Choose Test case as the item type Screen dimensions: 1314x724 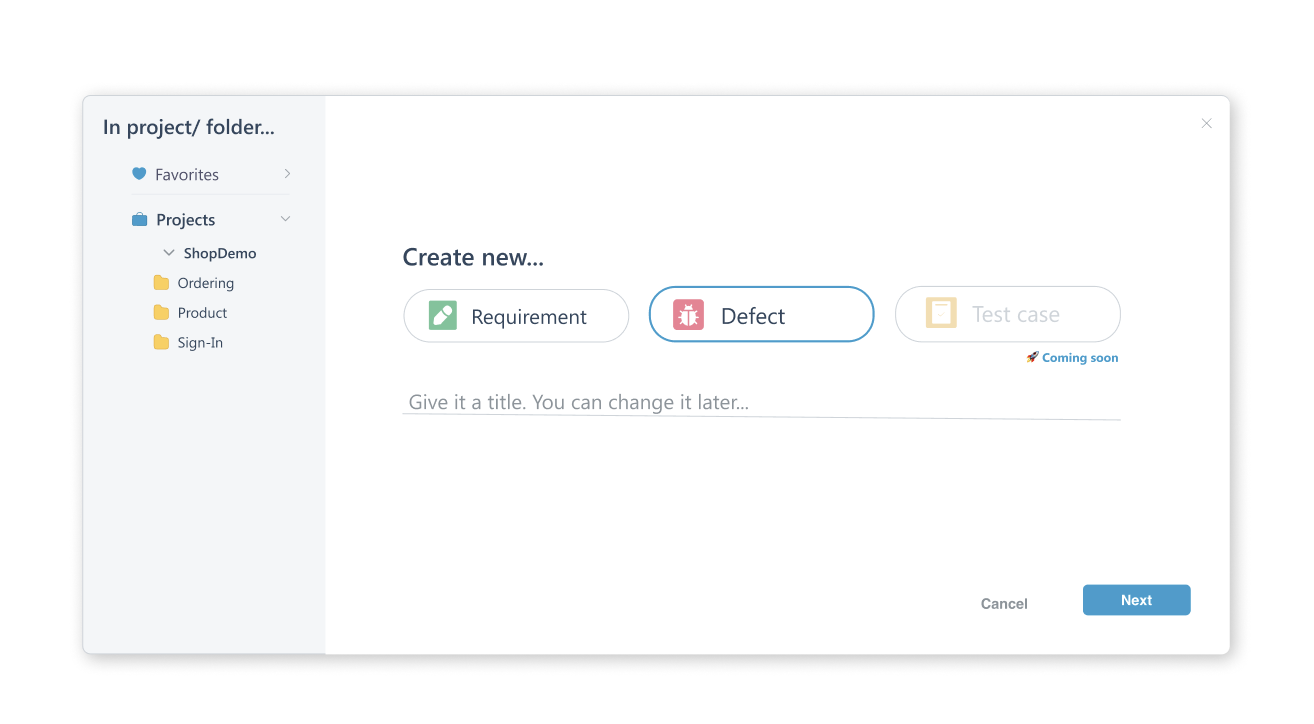click(x=1007, y=314)
